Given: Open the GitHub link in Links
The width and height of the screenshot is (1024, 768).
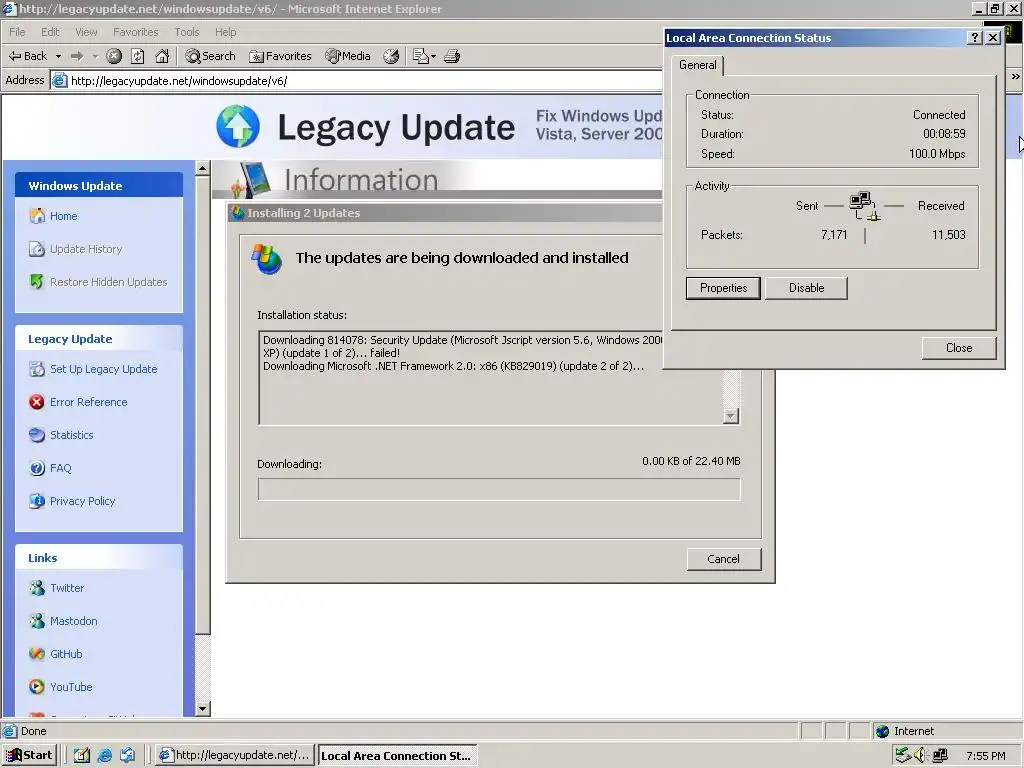Looking at the screenshot, I should point(66,654).
